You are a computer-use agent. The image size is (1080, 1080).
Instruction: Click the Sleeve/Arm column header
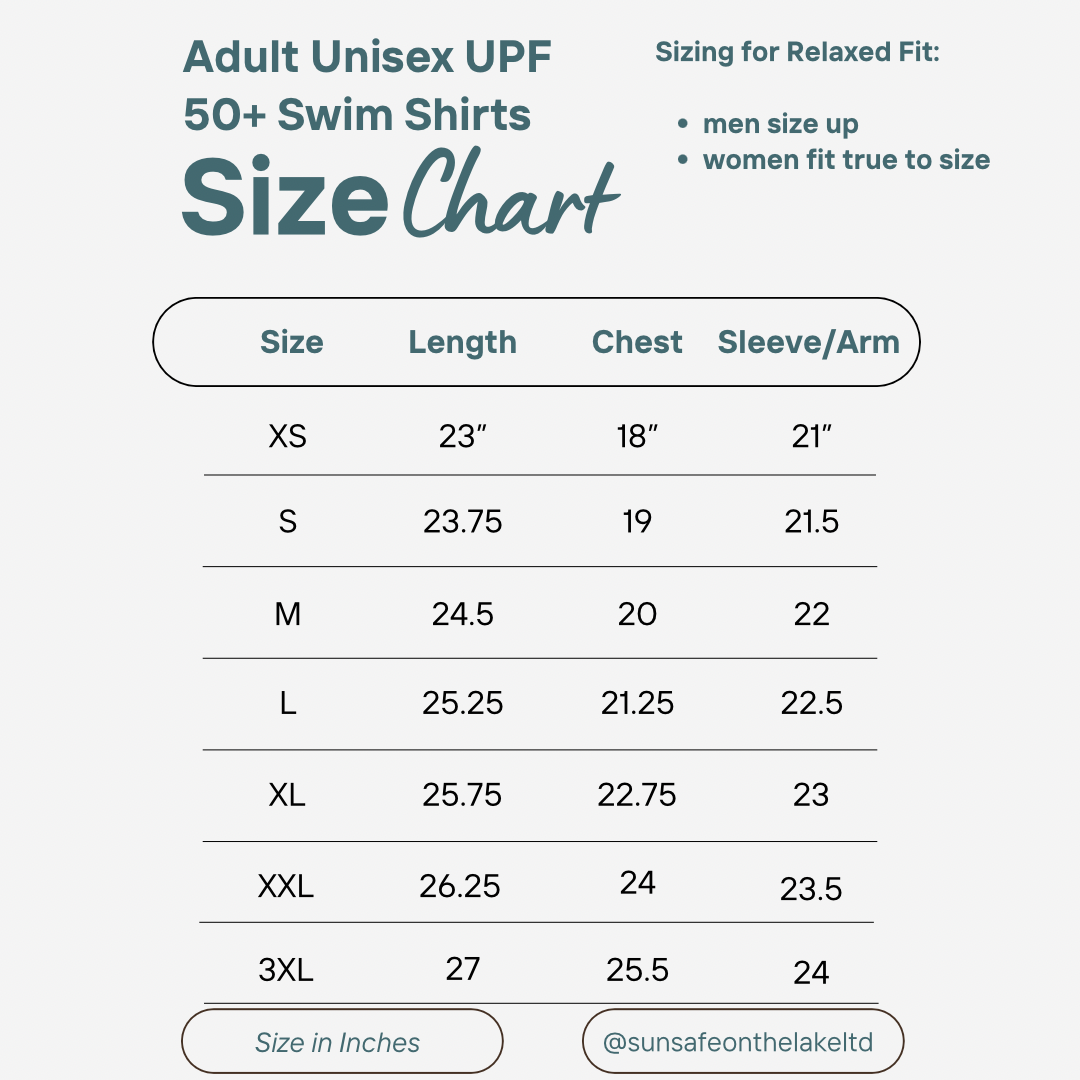click(808, 342)
